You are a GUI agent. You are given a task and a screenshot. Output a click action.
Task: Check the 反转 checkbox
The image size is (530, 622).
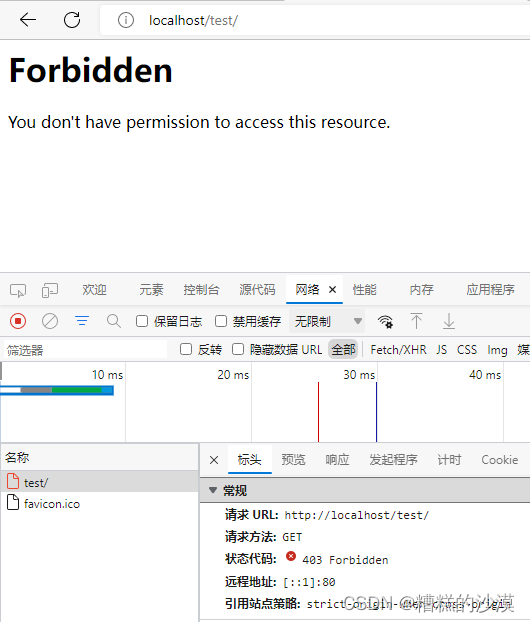coord(186,349)
